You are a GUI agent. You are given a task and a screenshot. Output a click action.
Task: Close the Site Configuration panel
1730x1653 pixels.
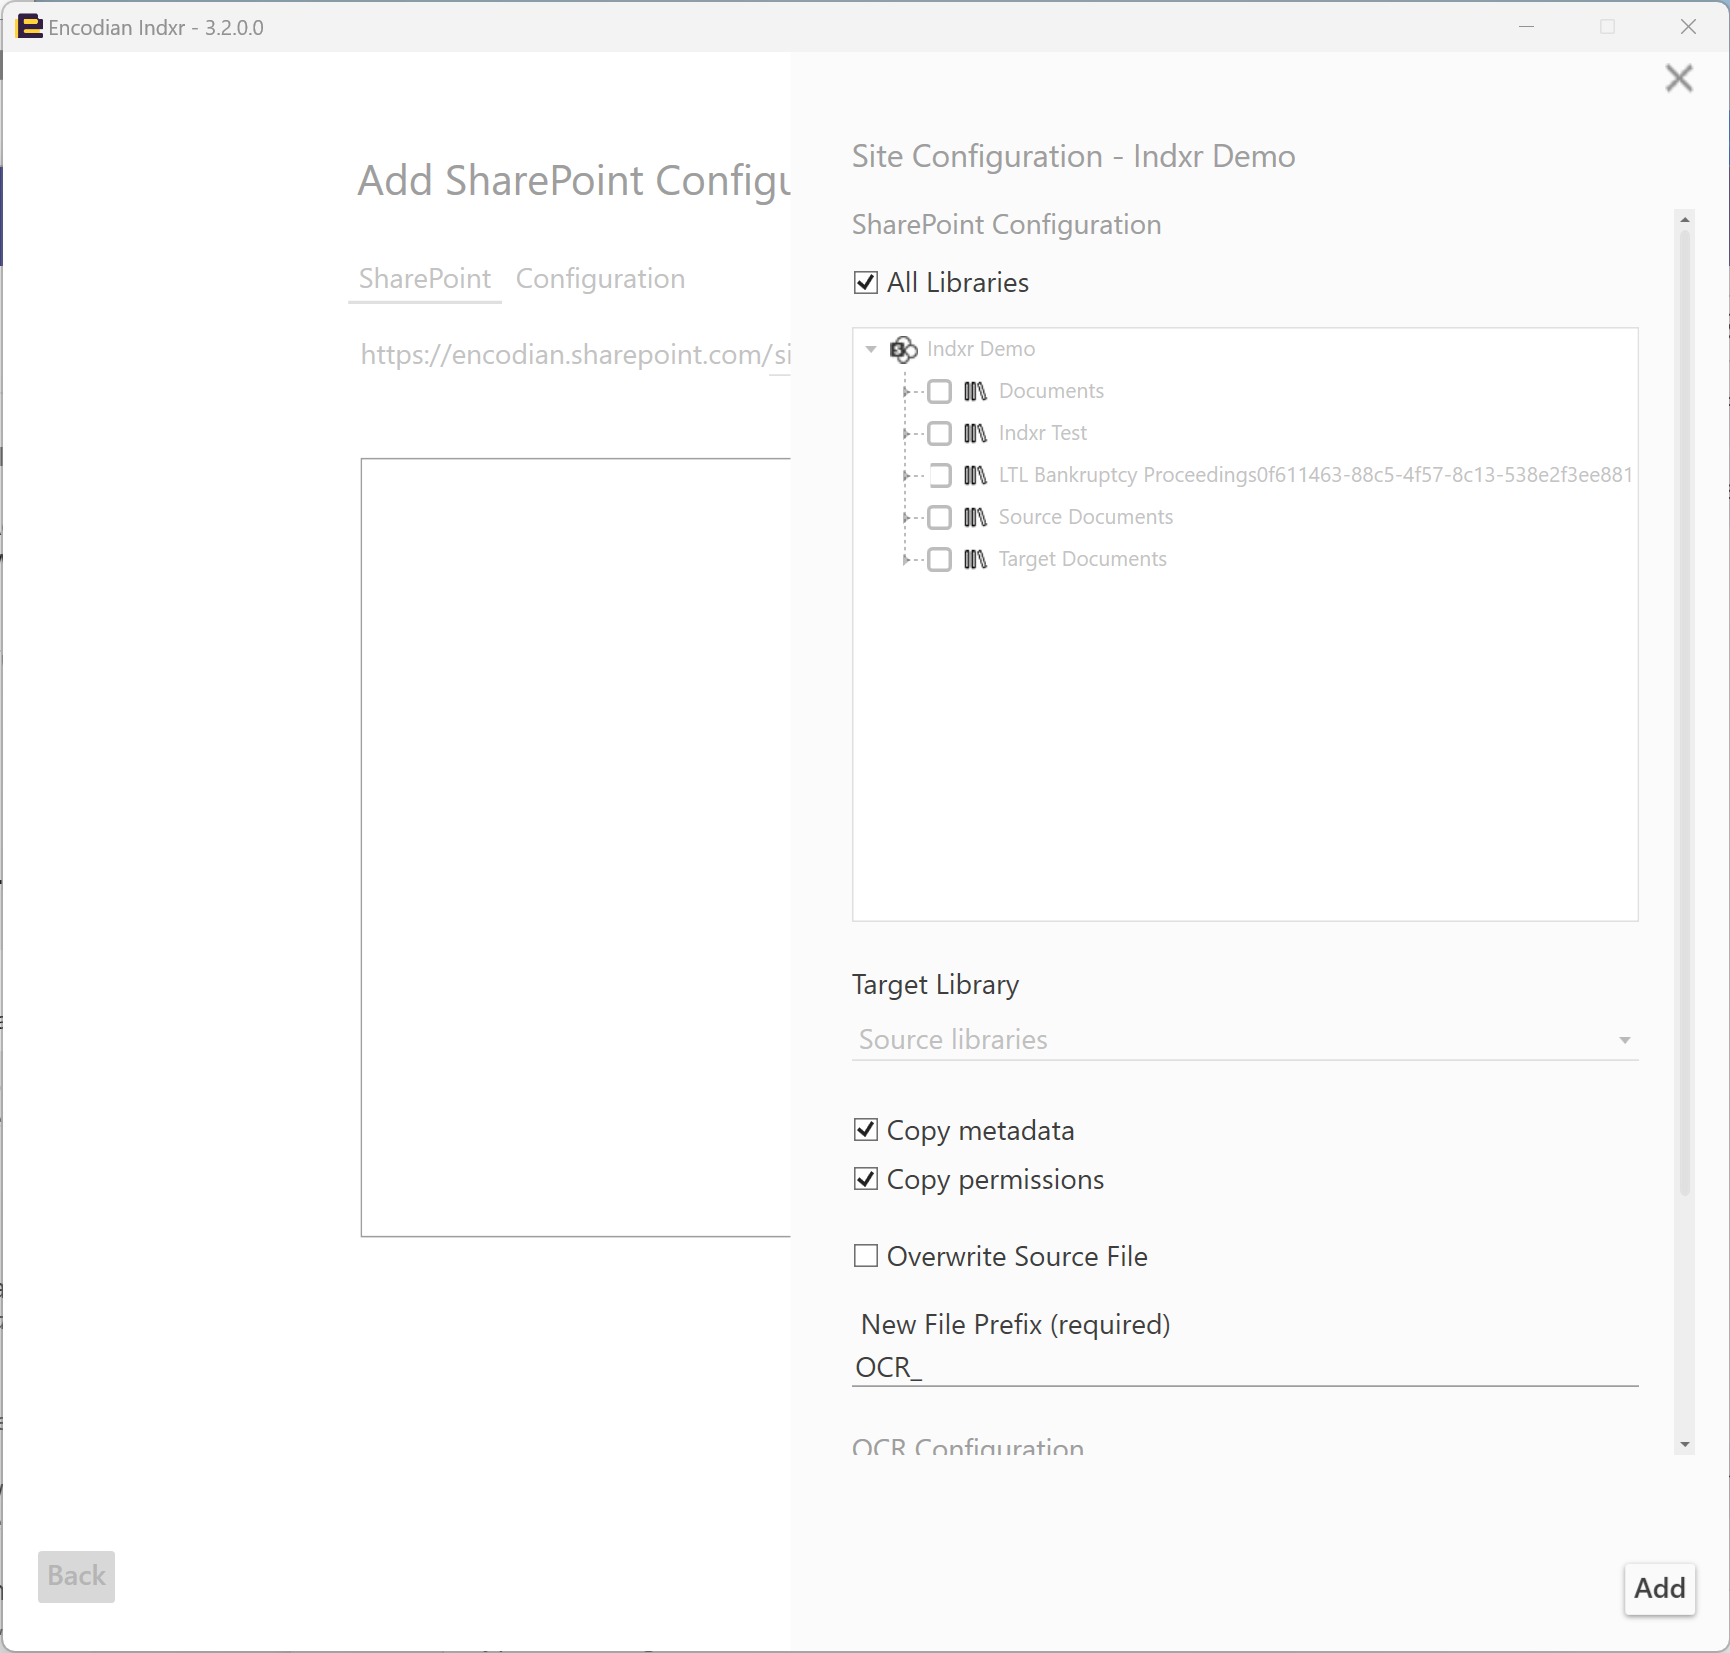click(1679, 78)
